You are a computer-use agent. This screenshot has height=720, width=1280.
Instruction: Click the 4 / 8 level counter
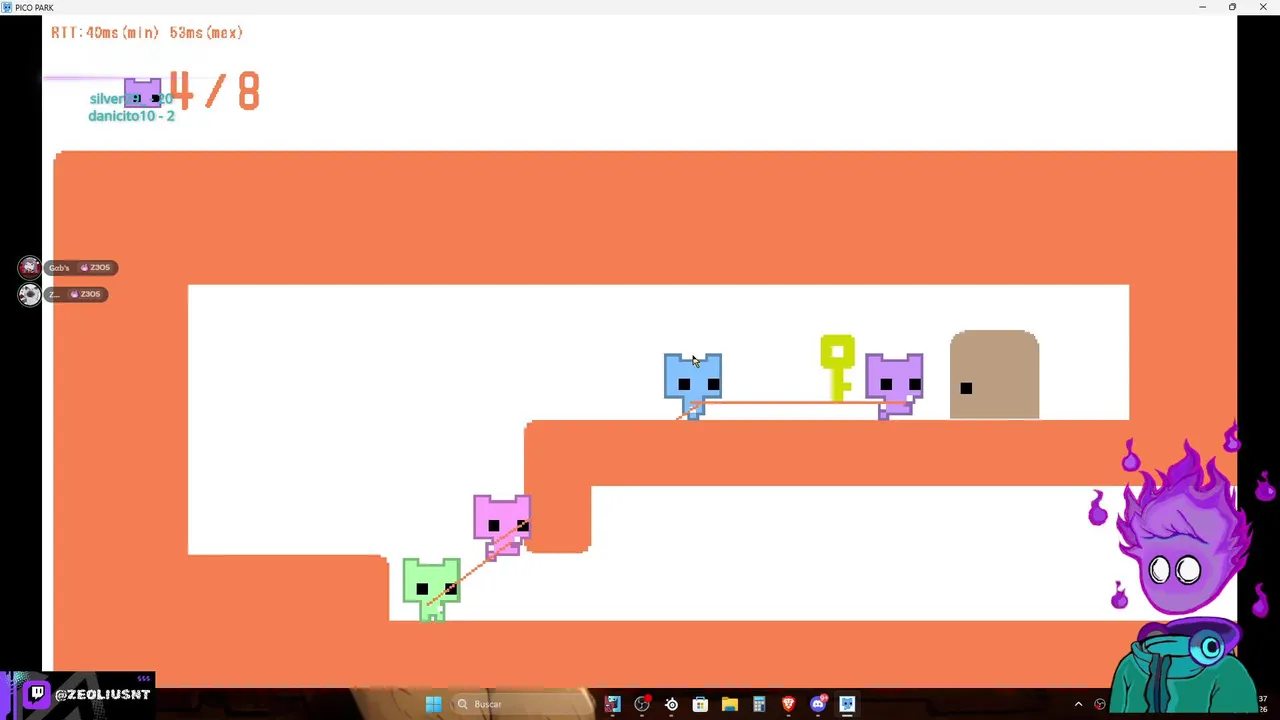pos(215,91)
